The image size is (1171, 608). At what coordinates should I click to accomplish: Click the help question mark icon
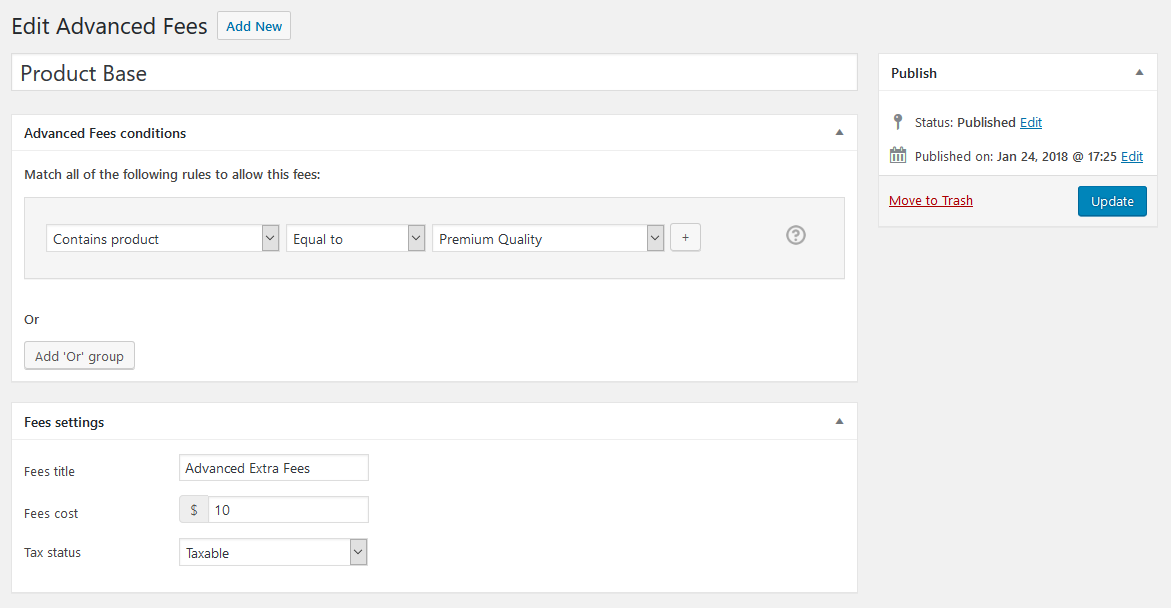click(x=796, y=235)
